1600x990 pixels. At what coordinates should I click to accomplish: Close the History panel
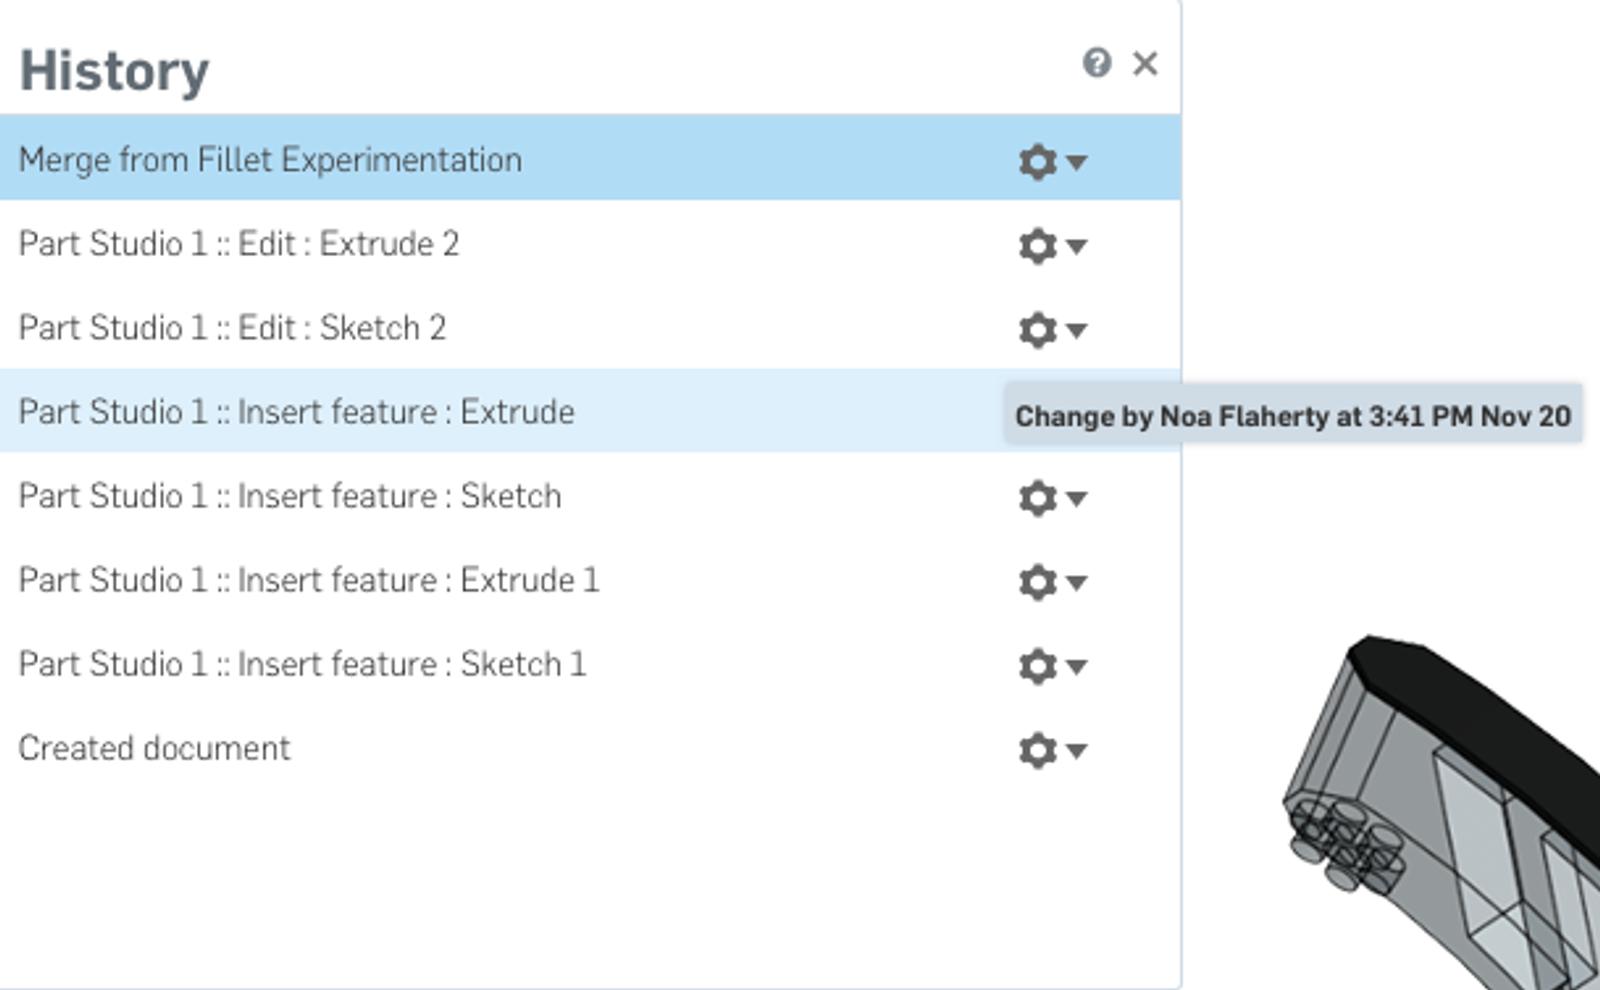click(1145, 63)
